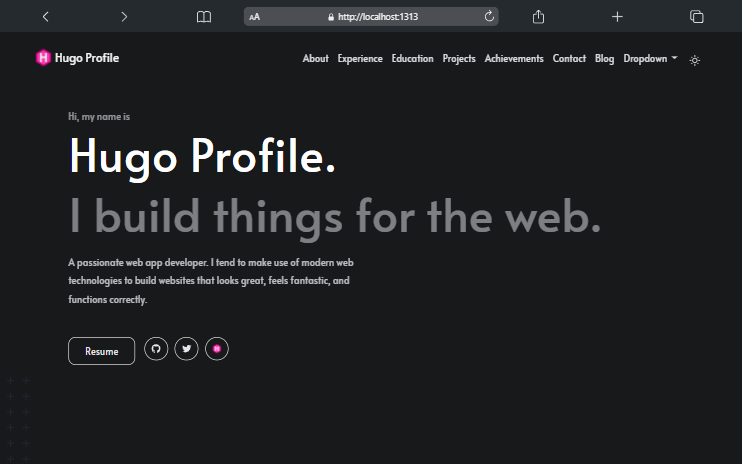Viewport: 742px width, 464px height.
Task: Navigate to the Projects nav item
Action: point(459,59)
